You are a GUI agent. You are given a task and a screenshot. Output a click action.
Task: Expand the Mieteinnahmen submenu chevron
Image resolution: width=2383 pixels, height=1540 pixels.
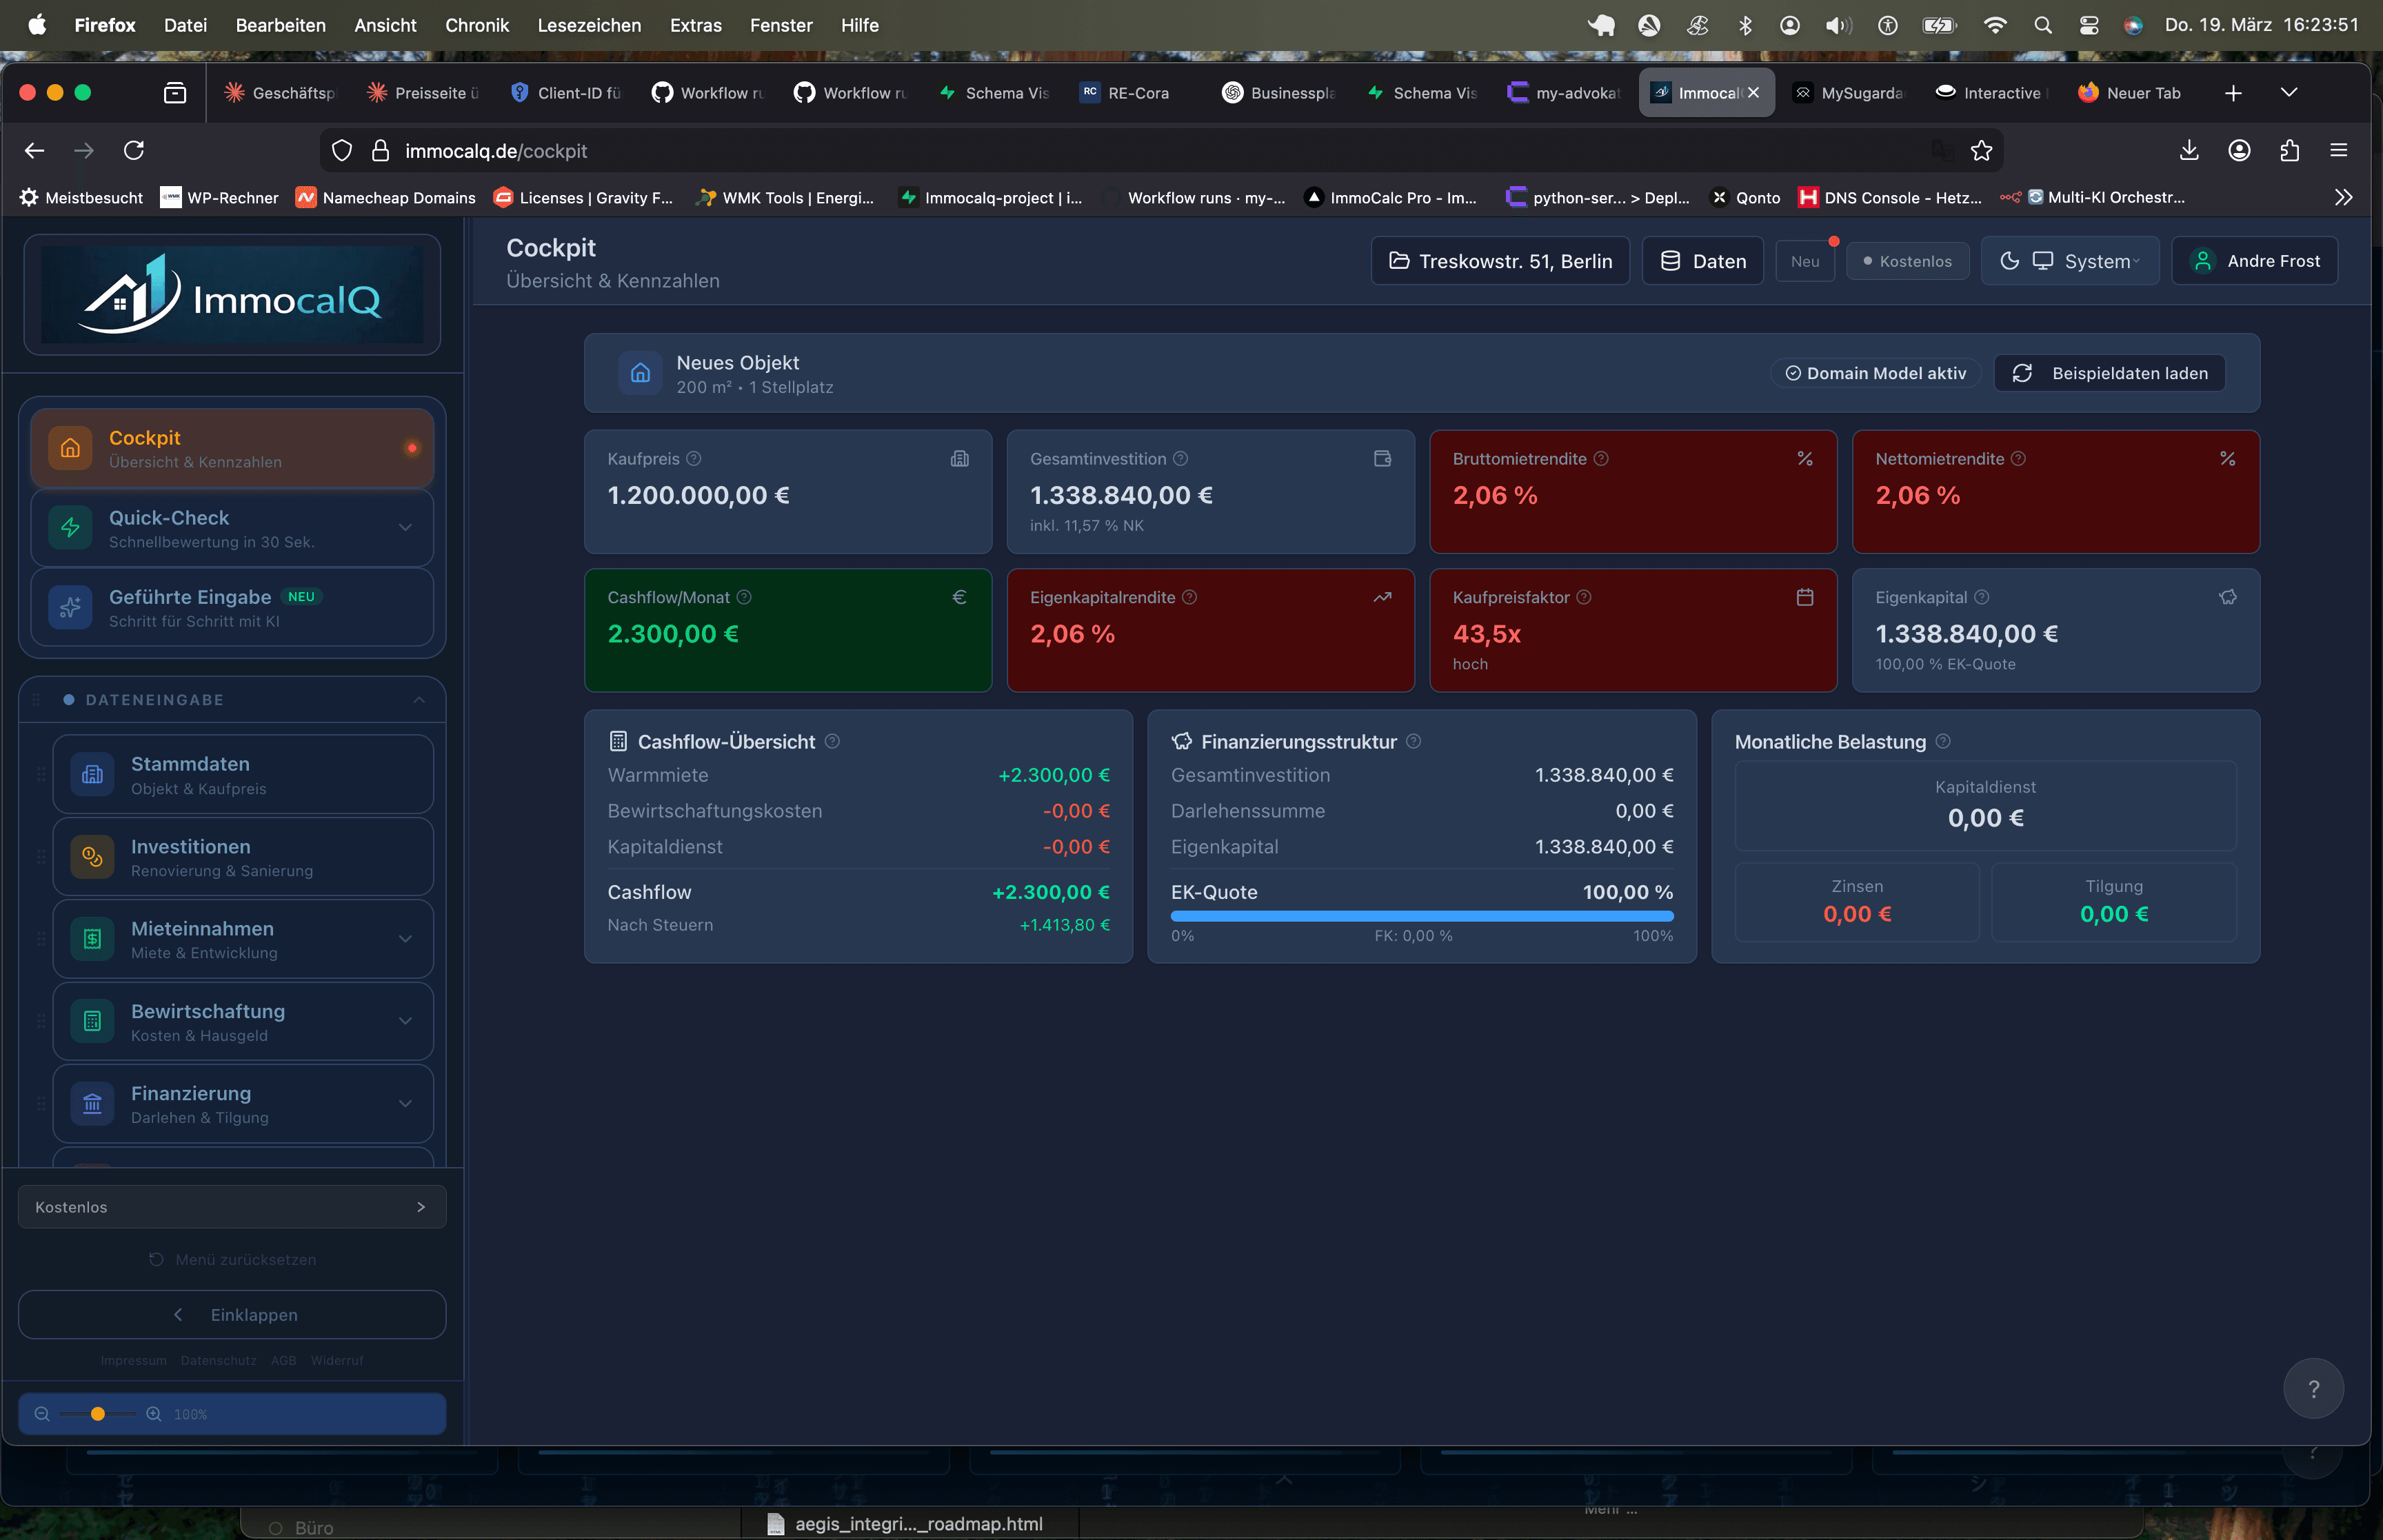tap(405, 939)
